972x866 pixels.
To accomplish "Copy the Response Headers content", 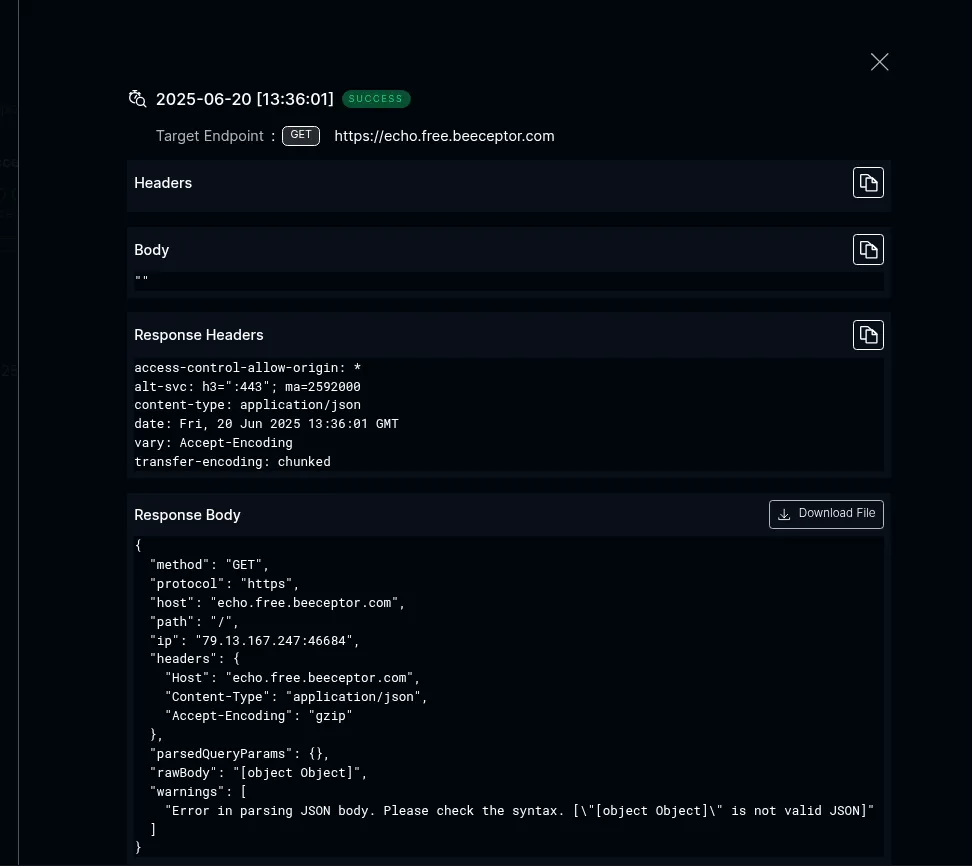I will click(x=867, y=335).
